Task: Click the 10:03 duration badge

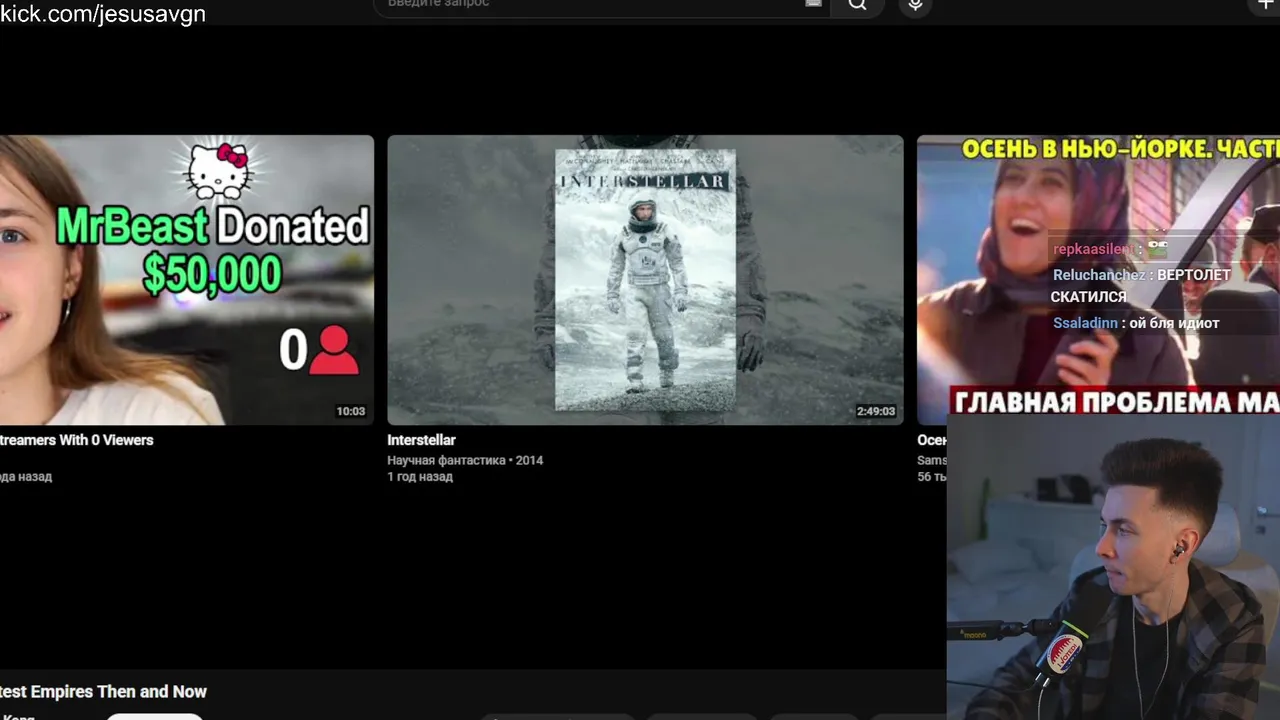Action: pyautogui.click(x=350, y=411)
